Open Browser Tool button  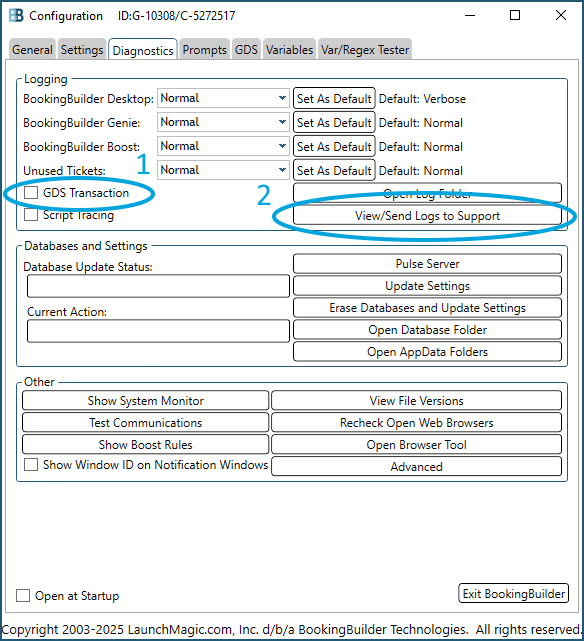point(416,445)
